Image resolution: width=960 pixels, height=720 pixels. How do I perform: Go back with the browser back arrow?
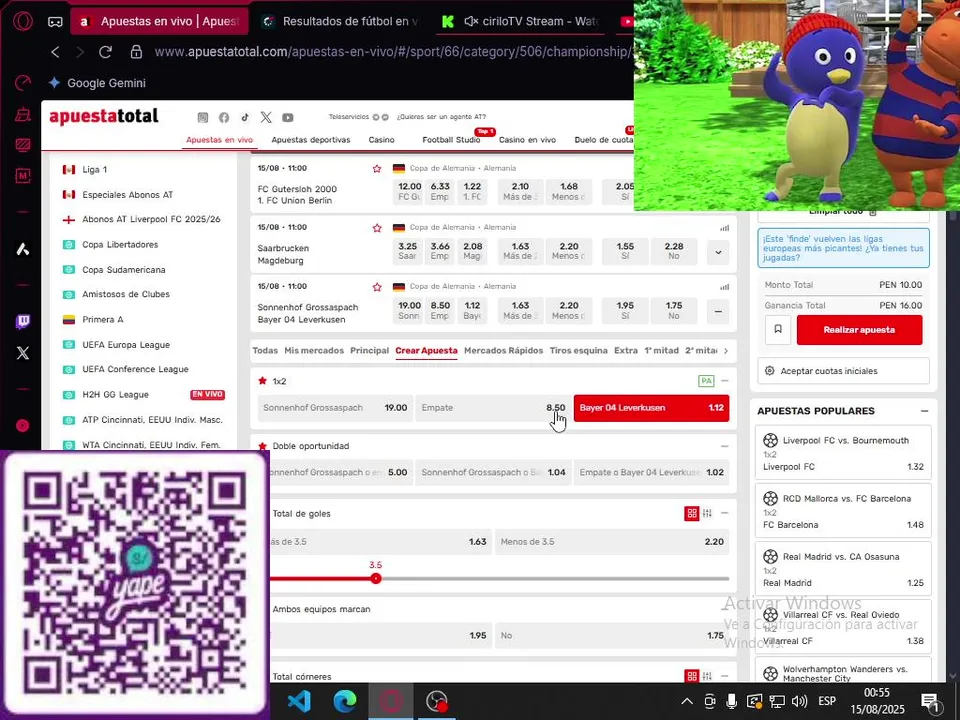point(55,52)
